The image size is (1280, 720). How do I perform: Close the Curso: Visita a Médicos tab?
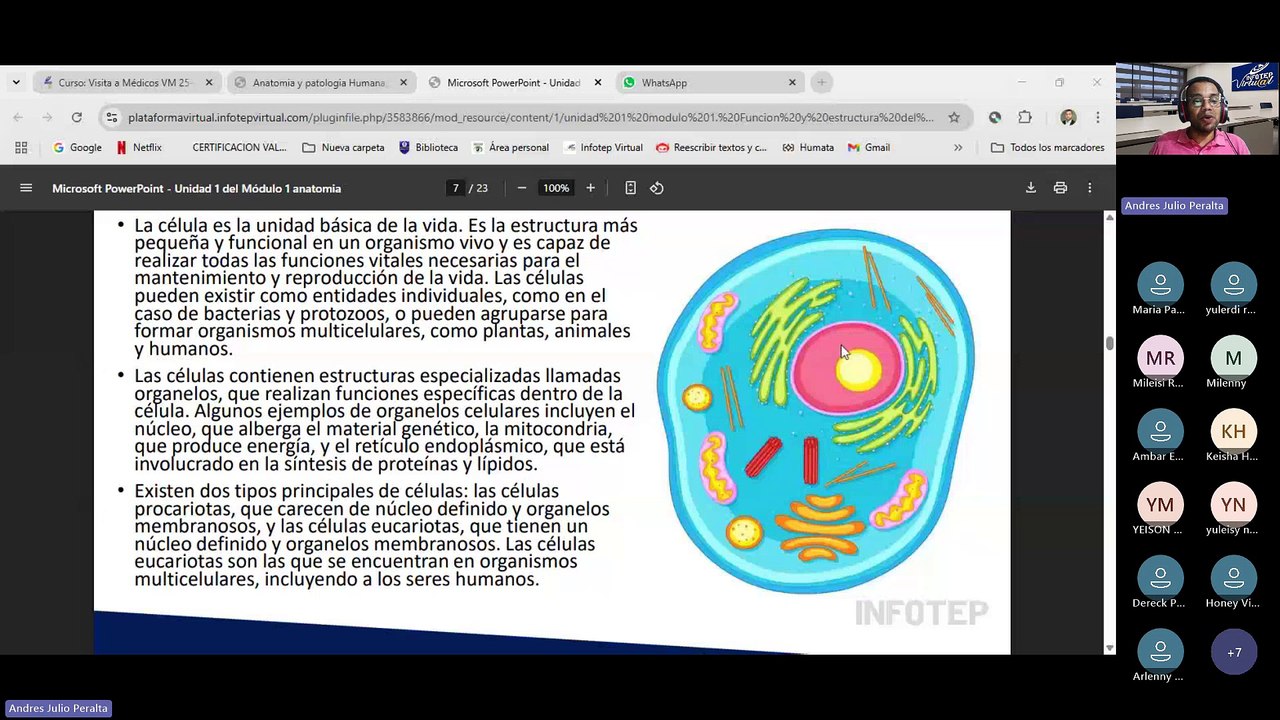pos(209,83)
